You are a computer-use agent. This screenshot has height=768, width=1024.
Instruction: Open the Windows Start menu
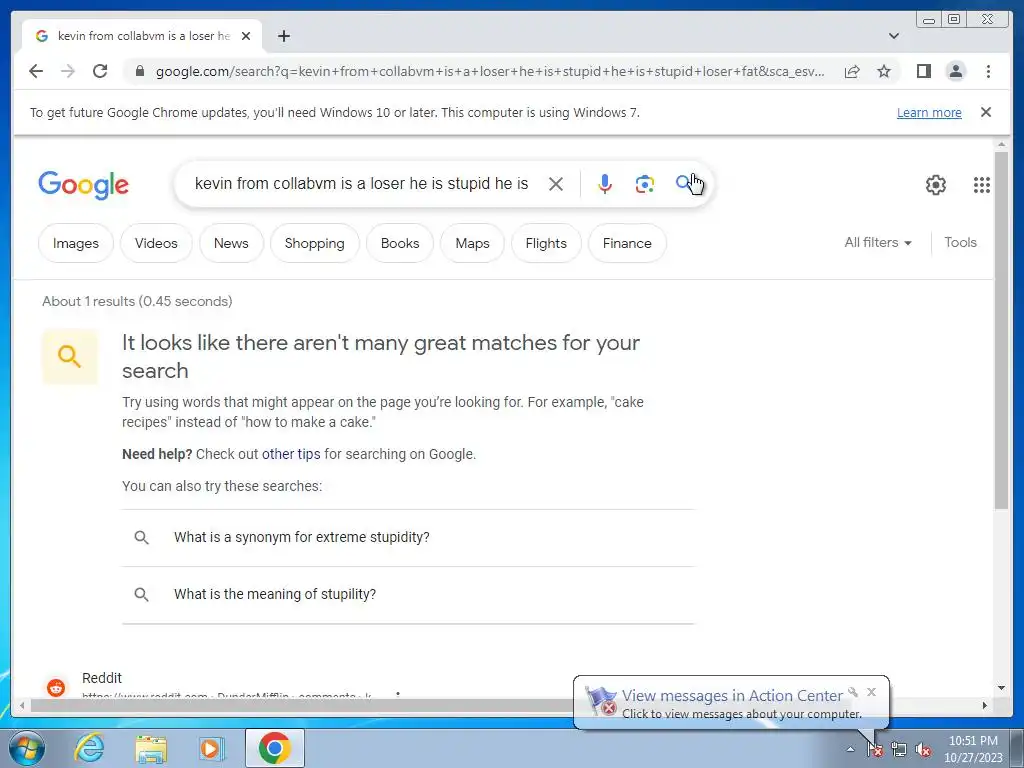point(27,748)
